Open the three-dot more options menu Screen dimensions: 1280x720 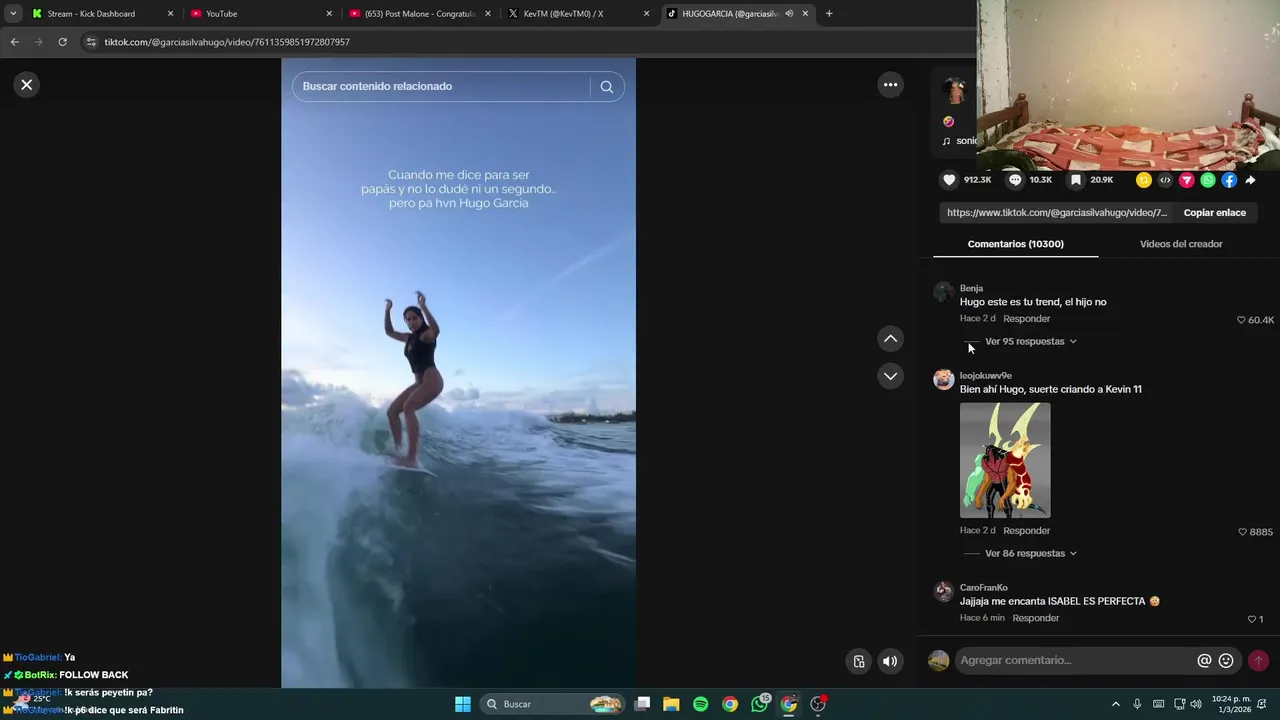tap(890, 85)
